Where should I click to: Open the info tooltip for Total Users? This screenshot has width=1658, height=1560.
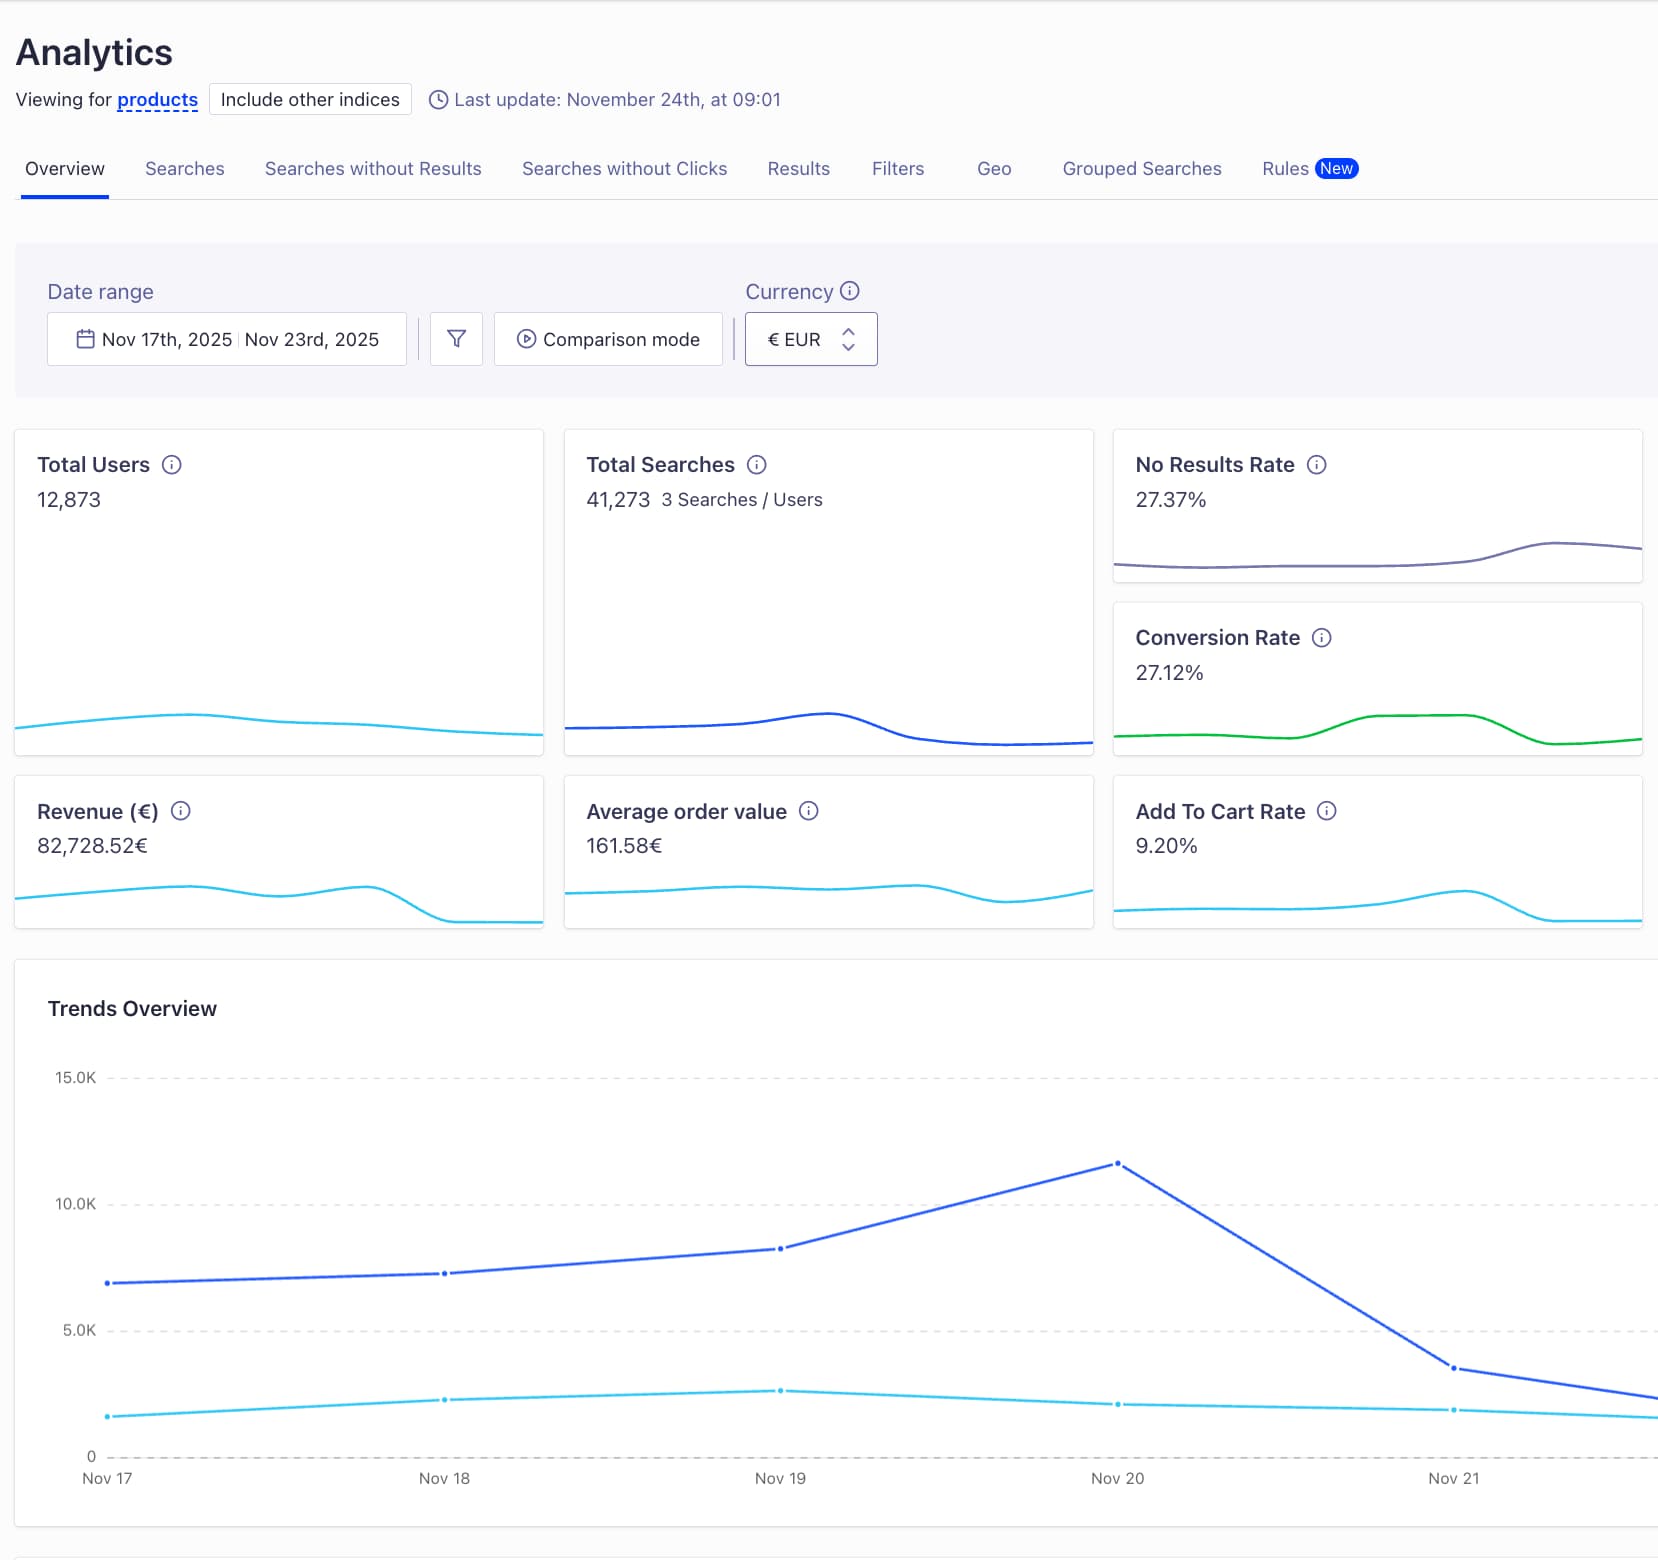tap(171, 464)
